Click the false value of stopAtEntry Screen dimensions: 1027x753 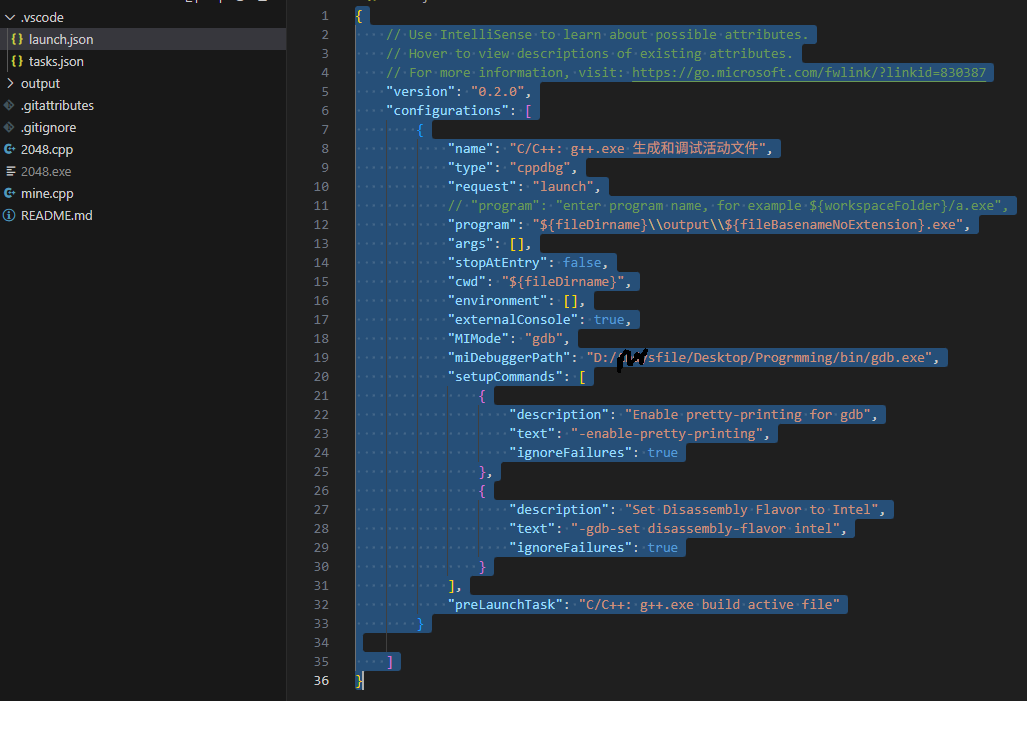click(582, 263)
